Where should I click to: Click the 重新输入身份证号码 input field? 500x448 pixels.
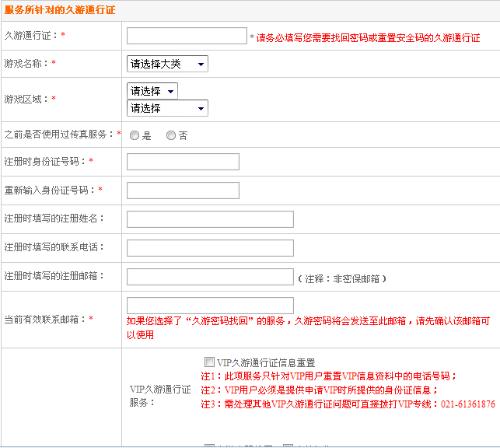(183, 190)
